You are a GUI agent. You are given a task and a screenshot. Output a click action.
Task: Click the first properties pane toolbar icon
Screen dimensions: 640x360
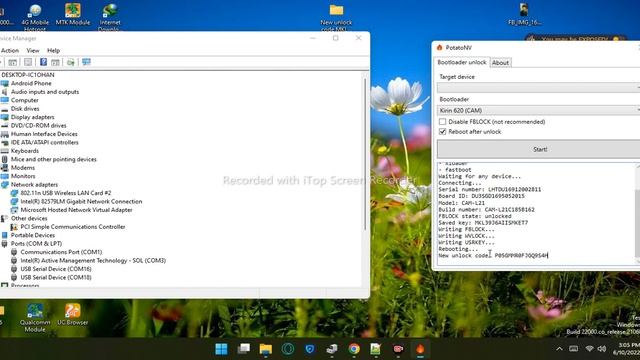(13, 62)
